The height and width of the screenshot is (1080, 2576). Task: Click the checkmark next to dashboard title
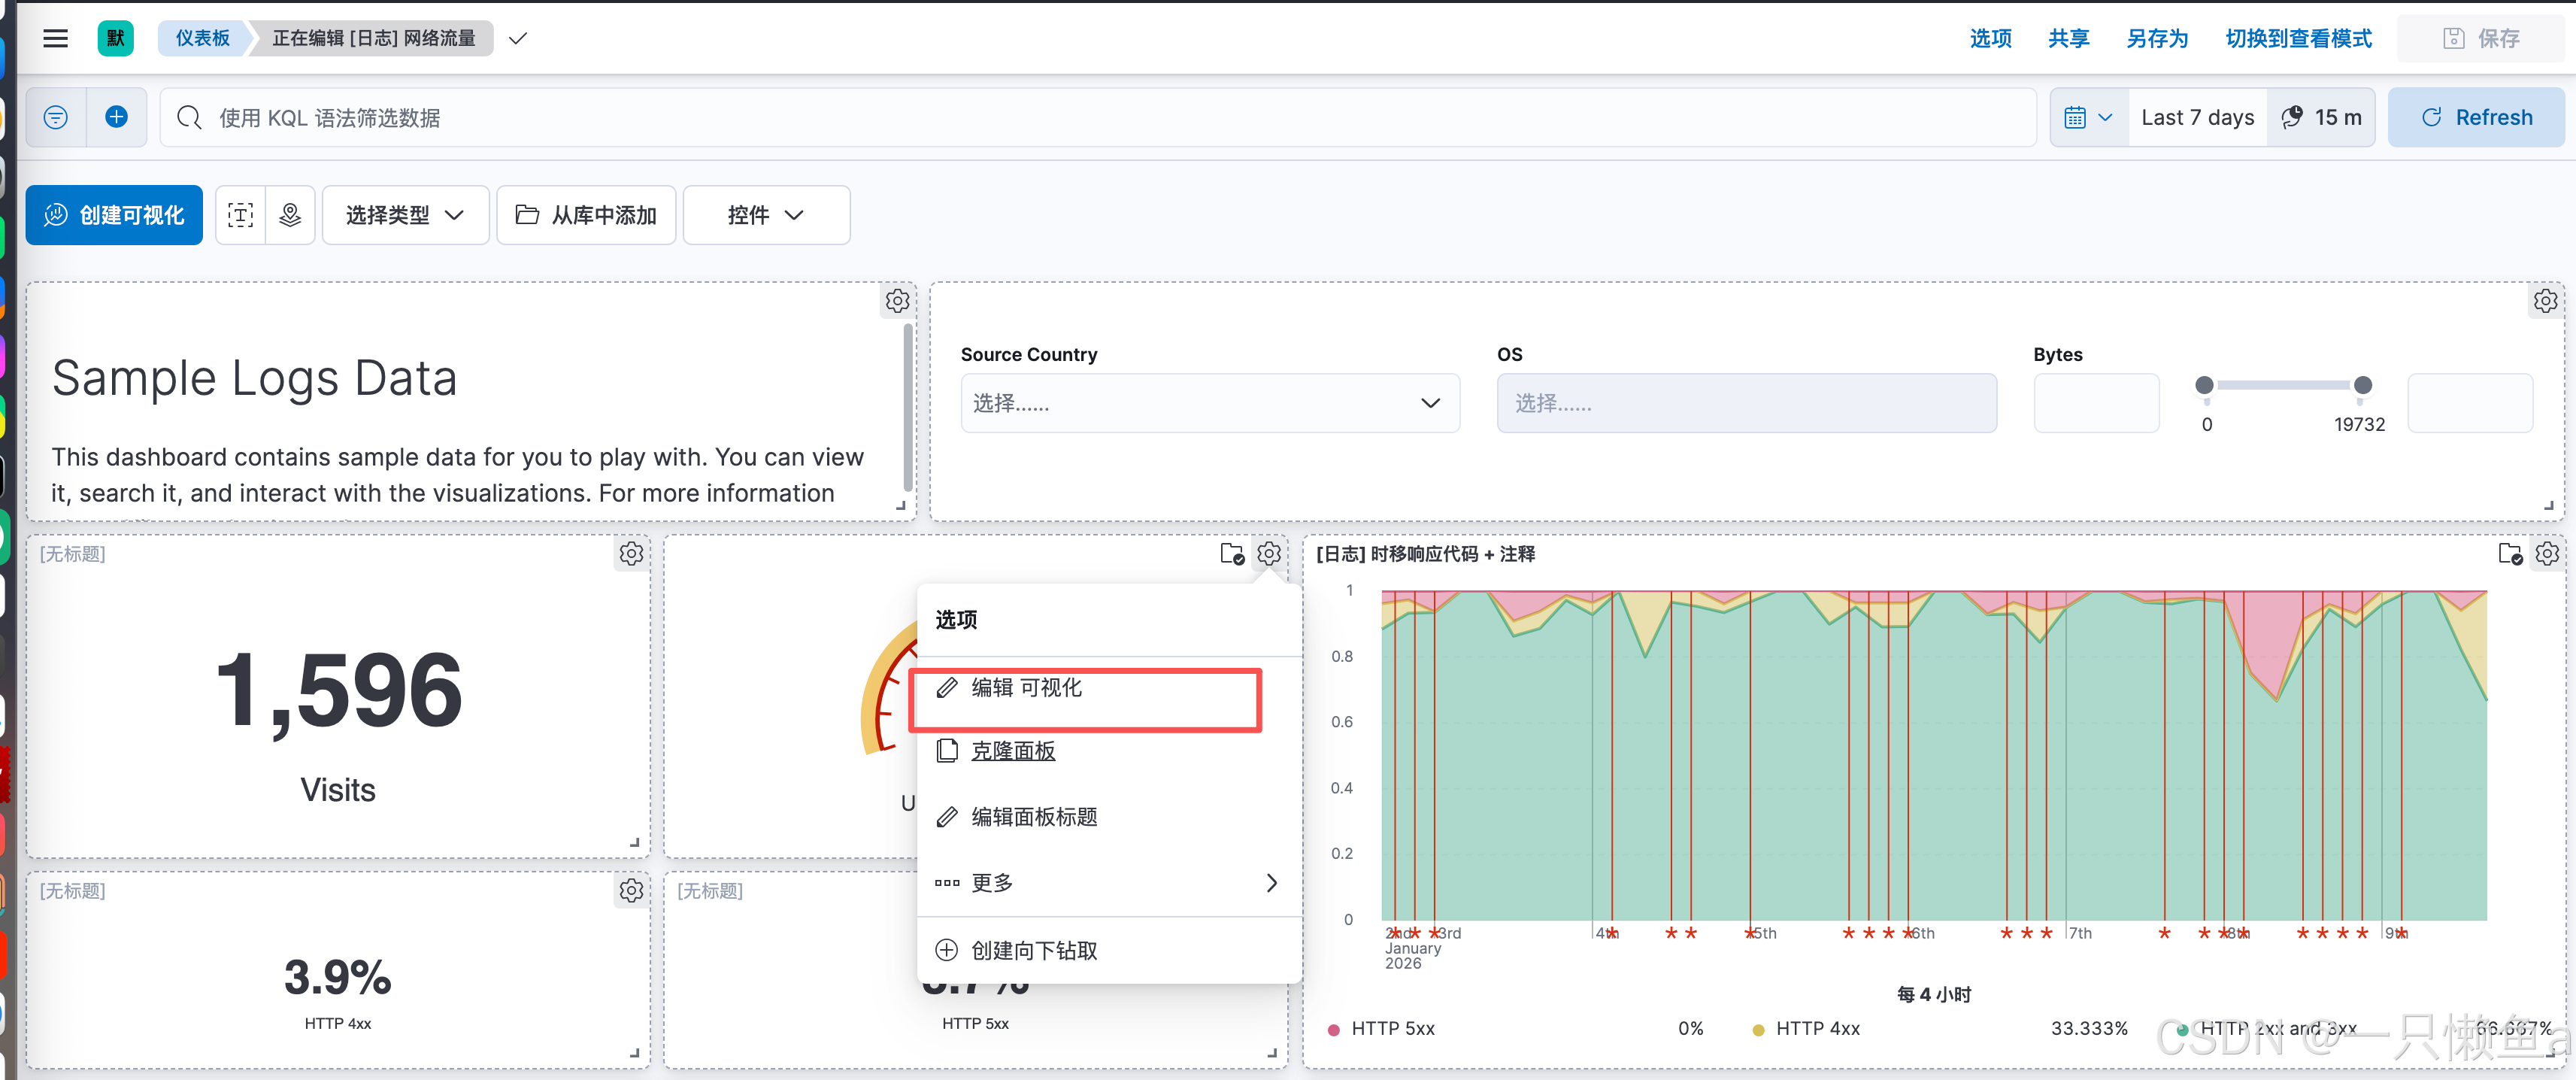(517, 38)
